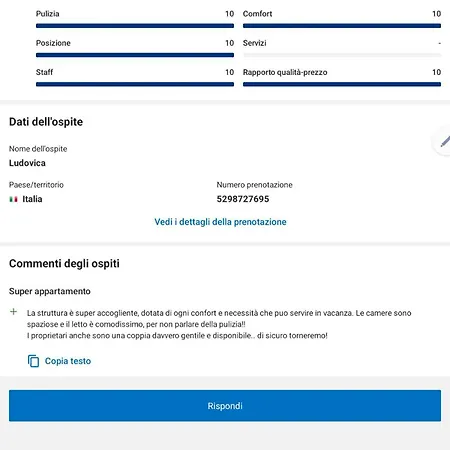
Task: Click the Copia testo link
Action: pyautogui.click(x=68, y=361)
